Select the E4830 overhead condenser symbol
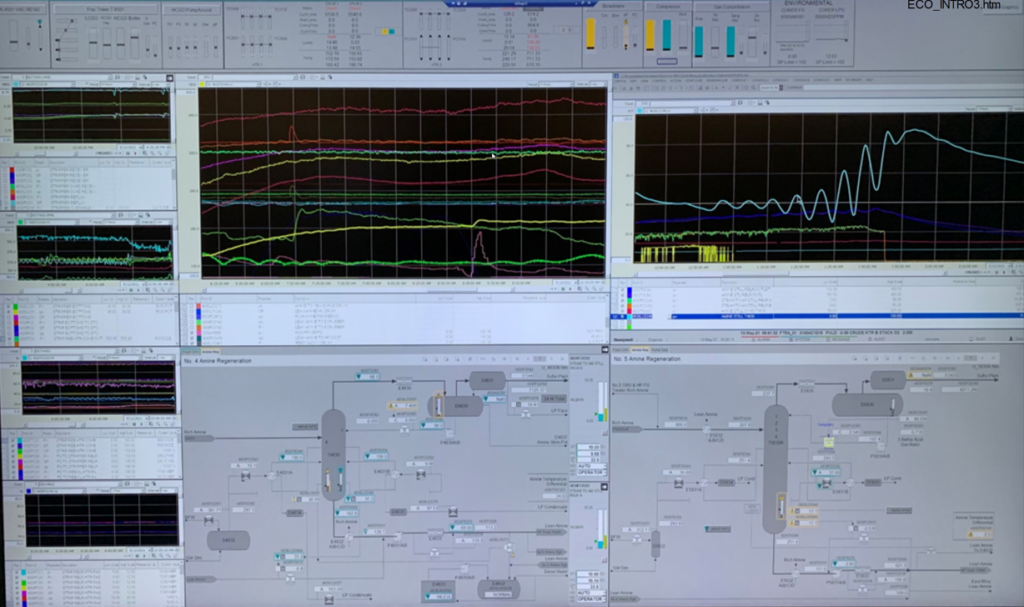This screenshot has height=607, width=1024. click(405, 382)
